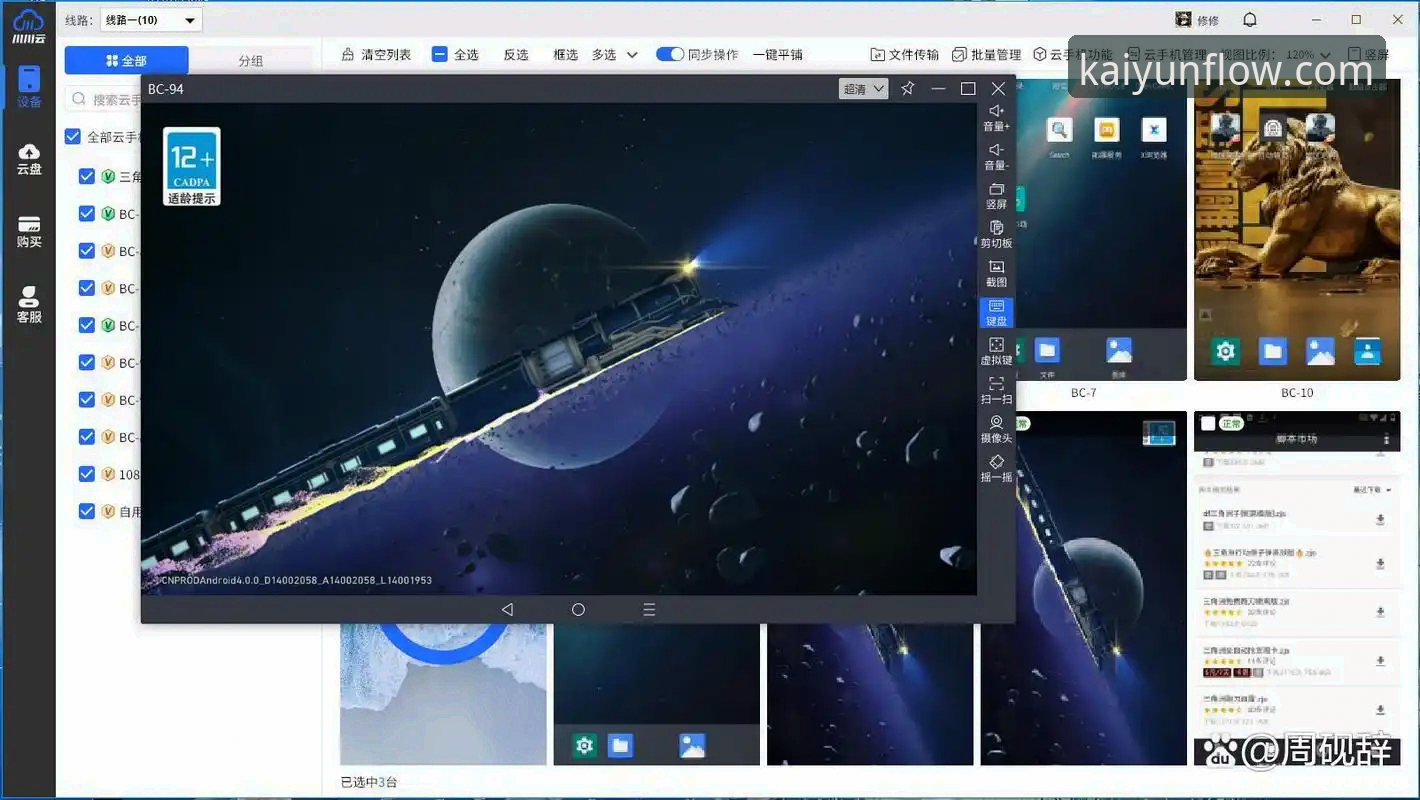Open the 批量管理 batch management menu
Image resolution: width=1420 pixels, height=800 pixels.
pos(987,54)
